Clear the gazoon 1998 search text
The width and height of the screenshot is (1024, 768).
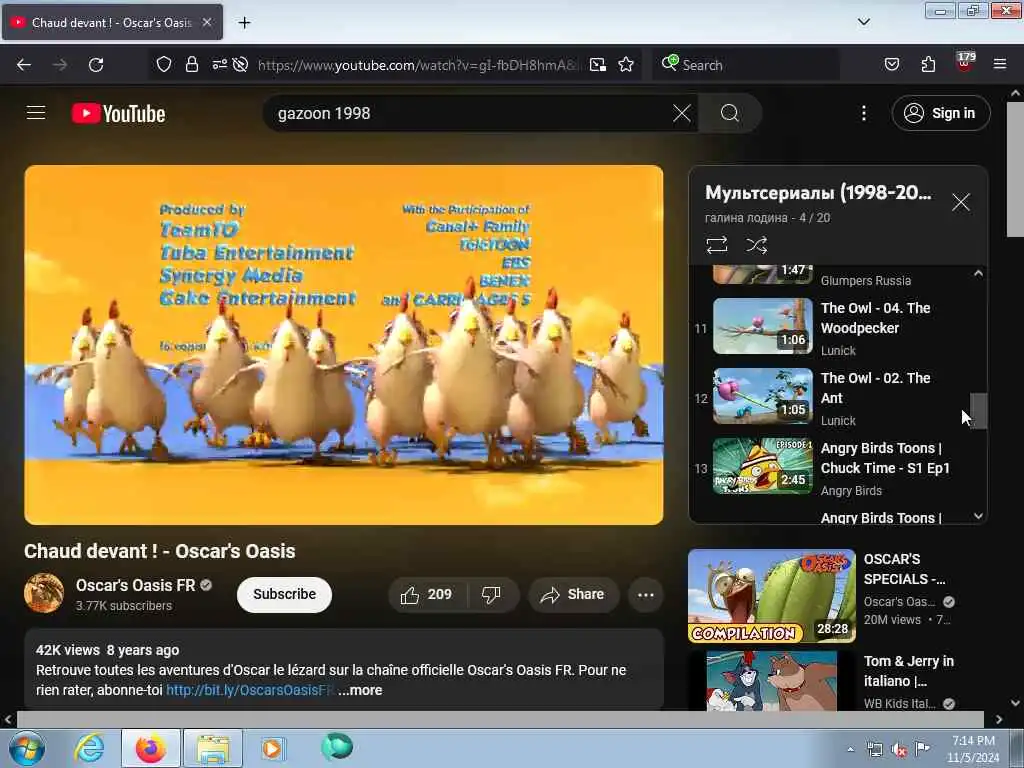coord(682,113)
